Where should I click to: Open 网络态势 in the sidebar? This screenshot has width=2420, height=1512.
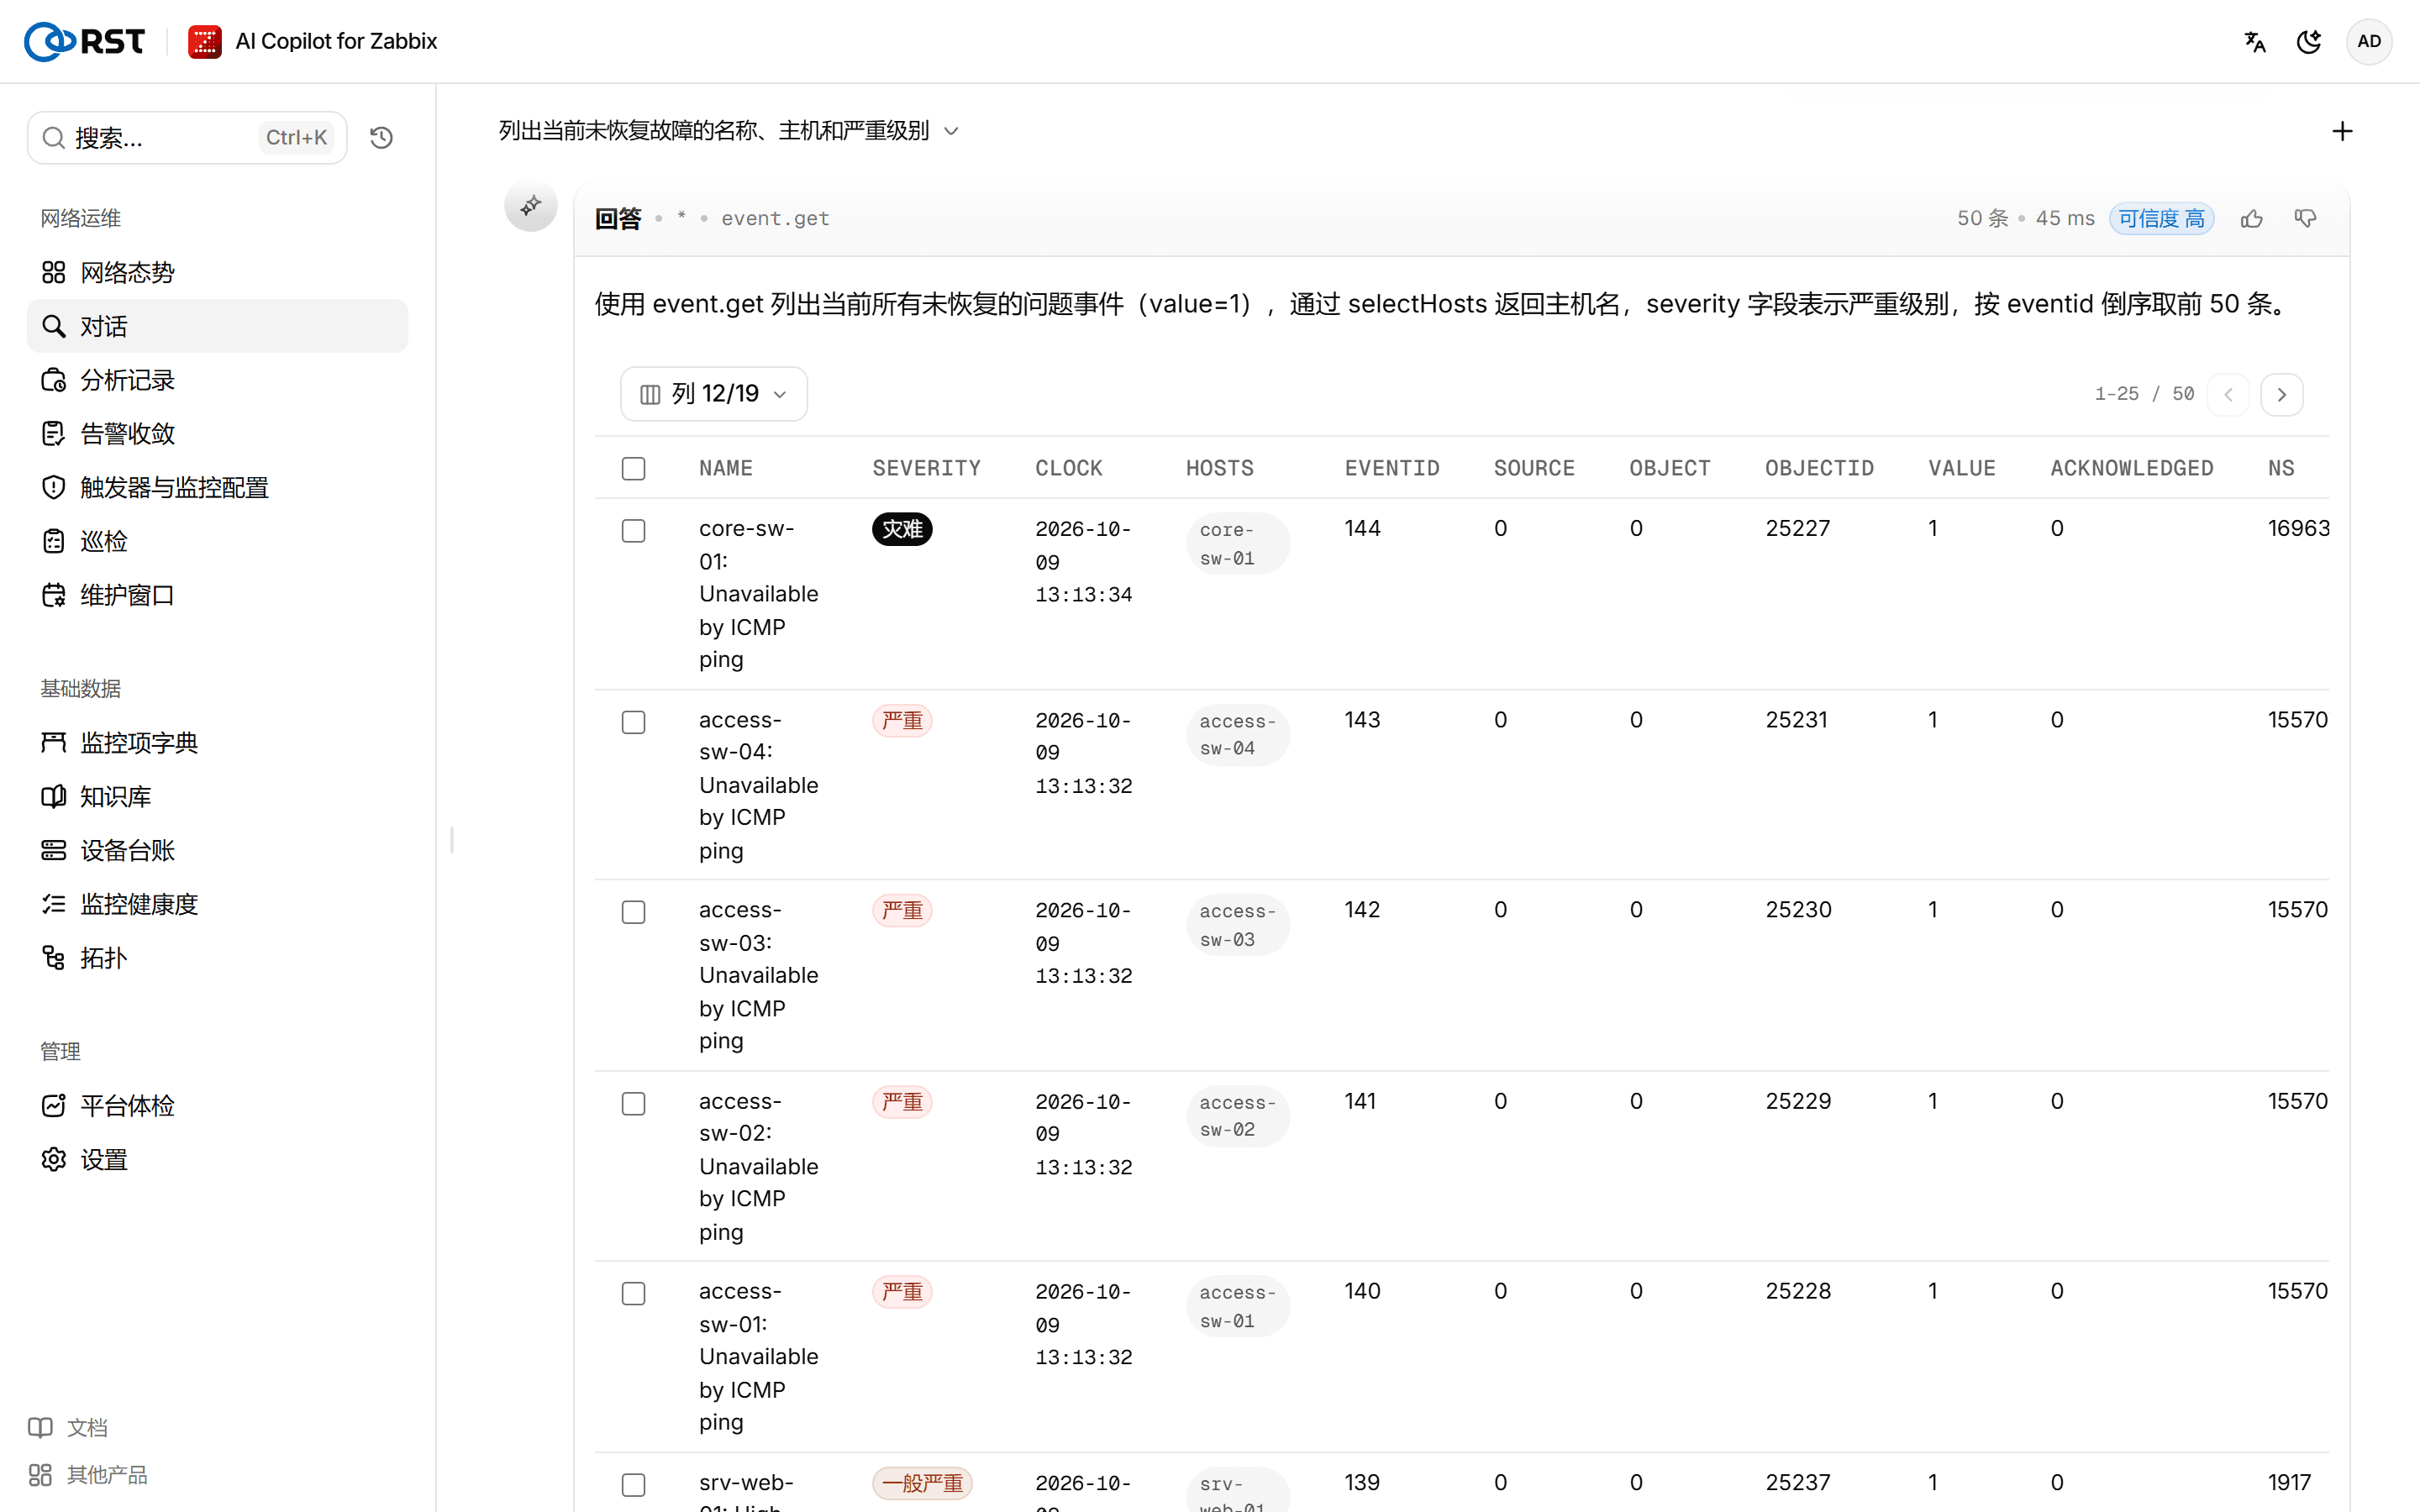click(217, 272)
